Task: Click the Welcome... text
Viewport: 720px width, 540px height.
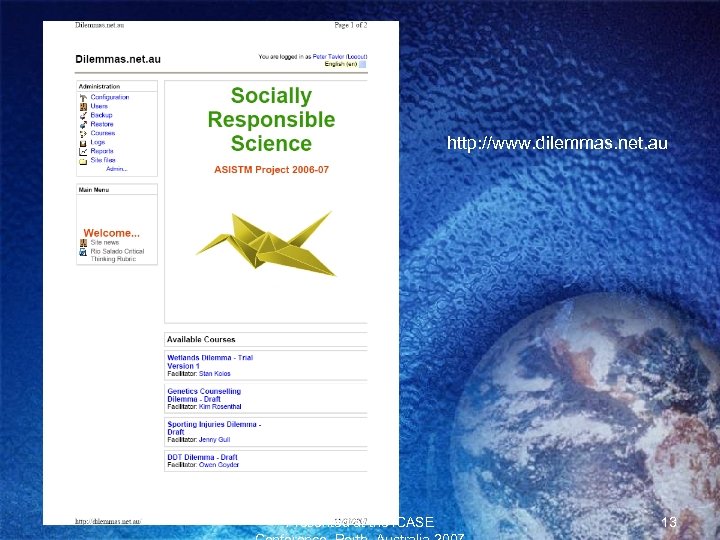Action: coord(112,233)
